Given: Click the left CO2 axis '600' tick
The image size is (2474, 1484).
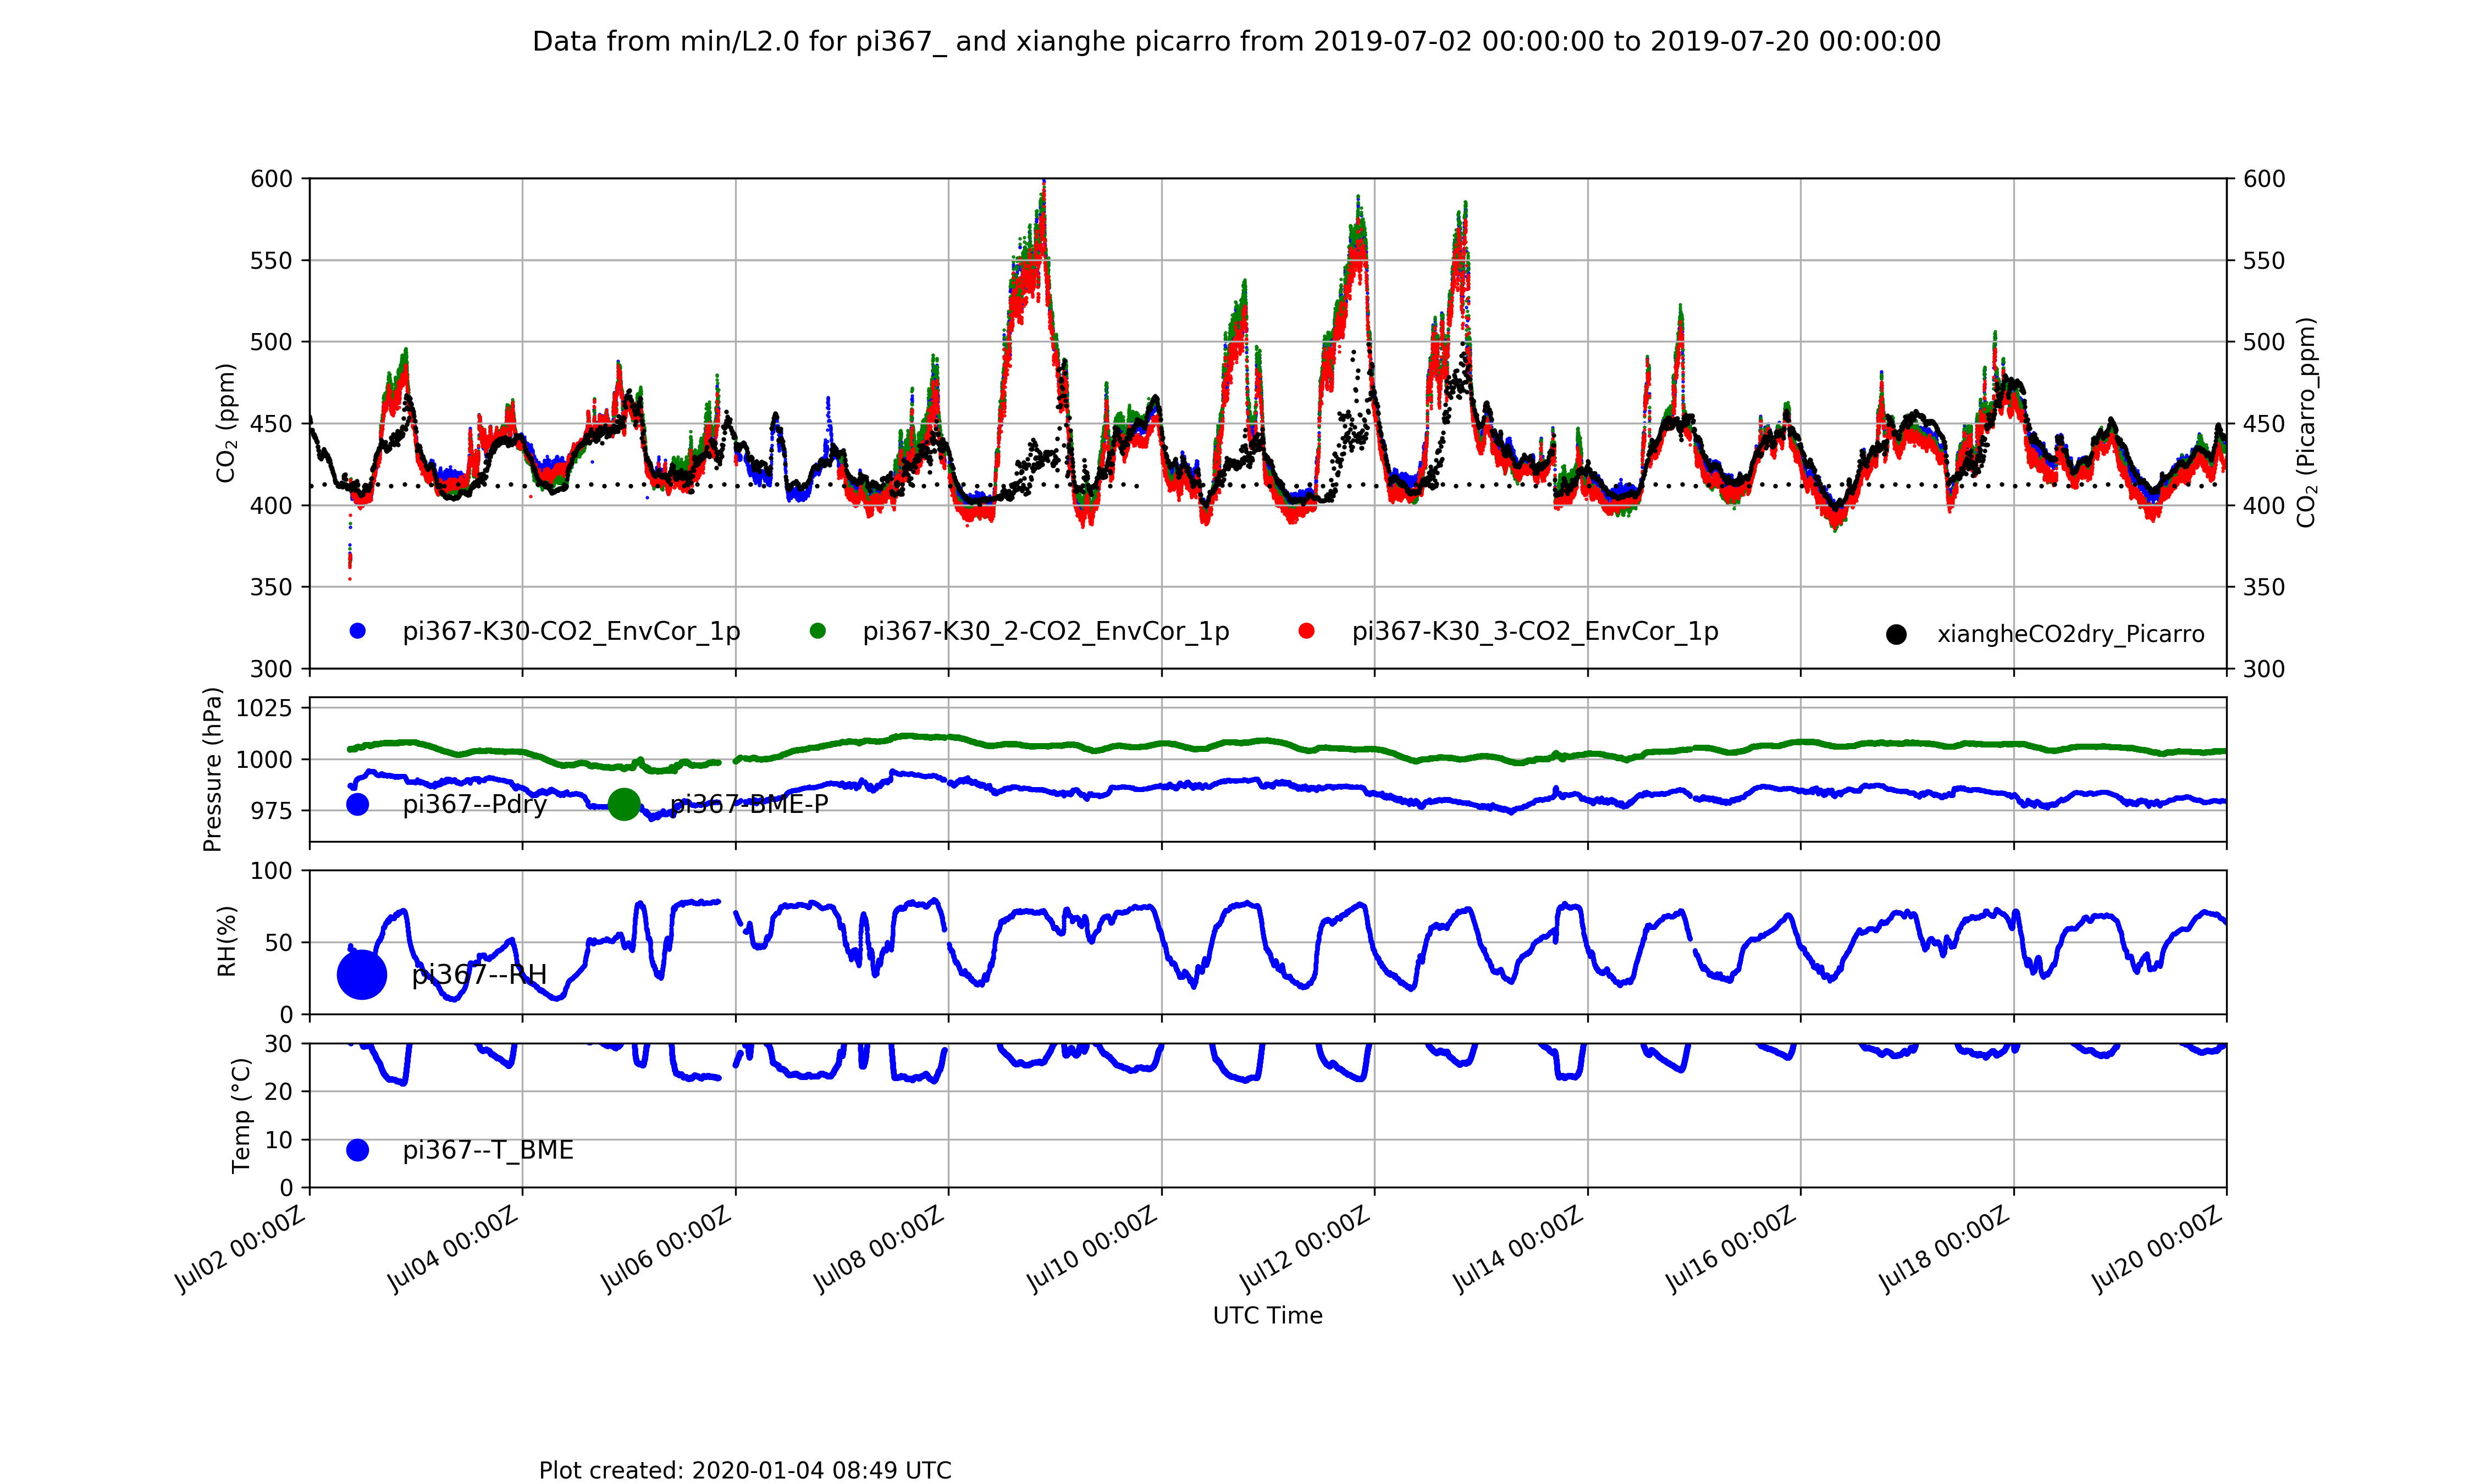Looking at the screenshot, I should (271, 179).
